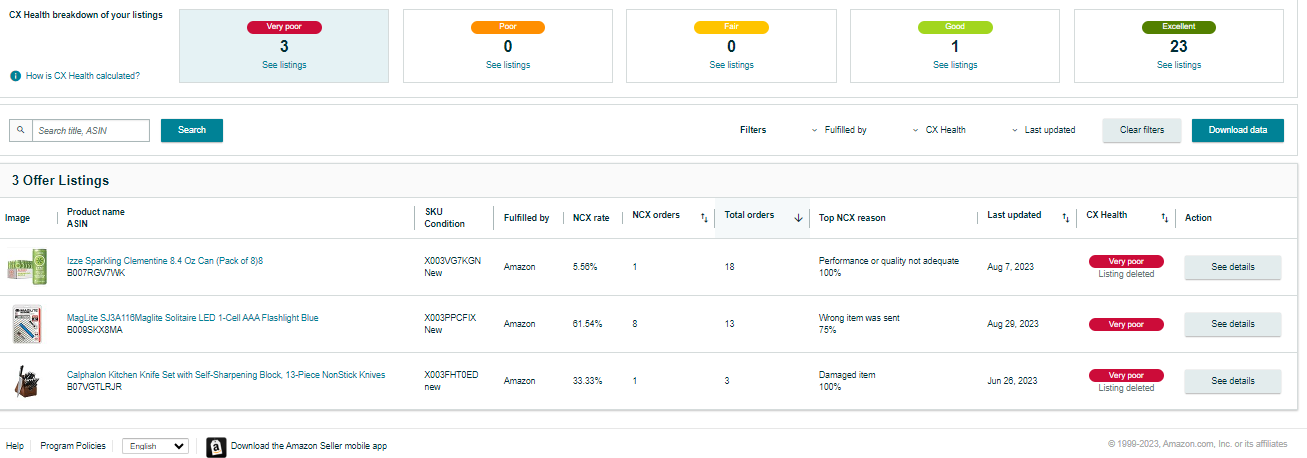1307x458 pixels.
Task: Expand the CX Health filter dropdown
Action: [939, 130]
